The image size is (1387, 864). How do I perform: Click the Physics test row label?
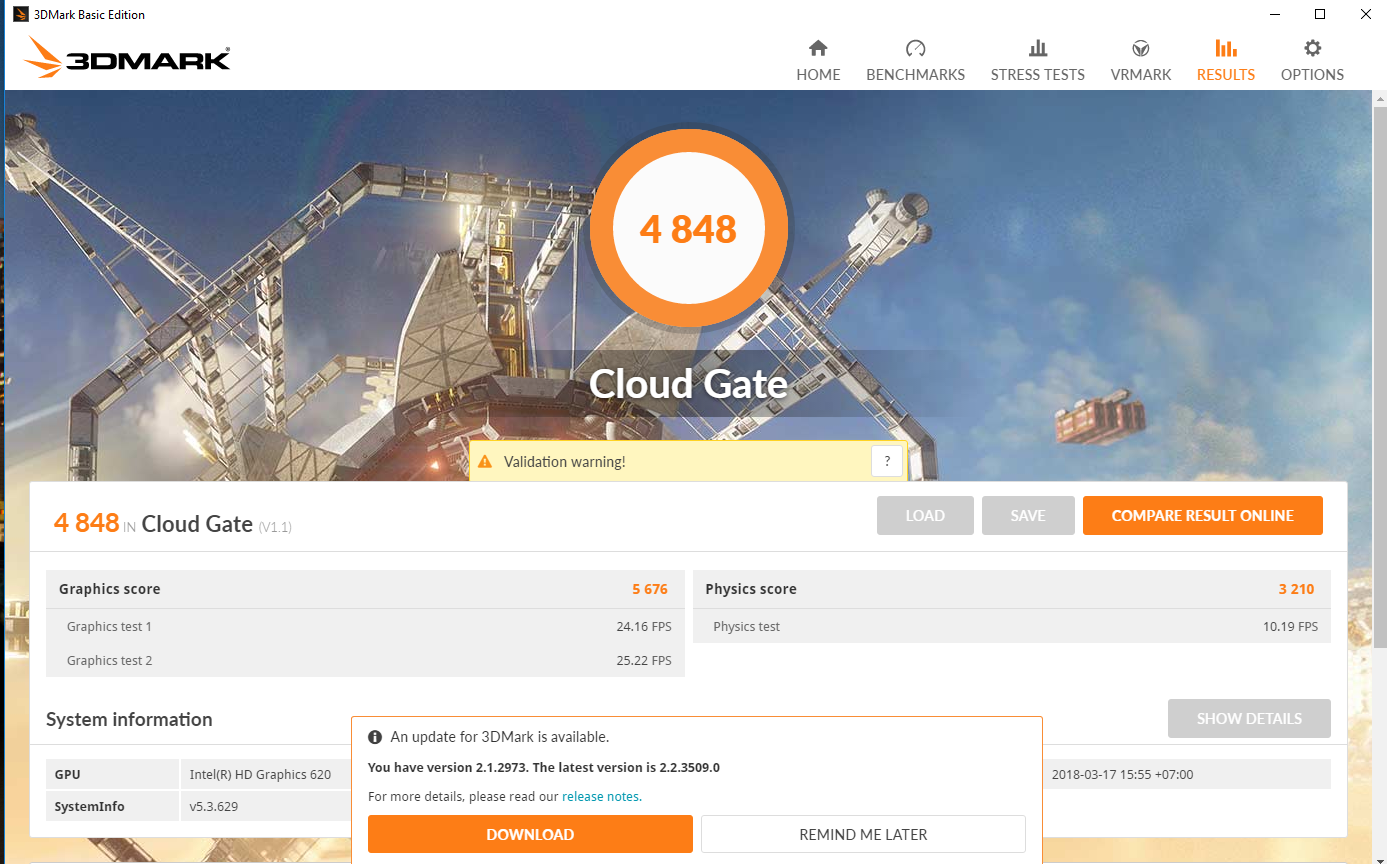[x=746, y=627]
